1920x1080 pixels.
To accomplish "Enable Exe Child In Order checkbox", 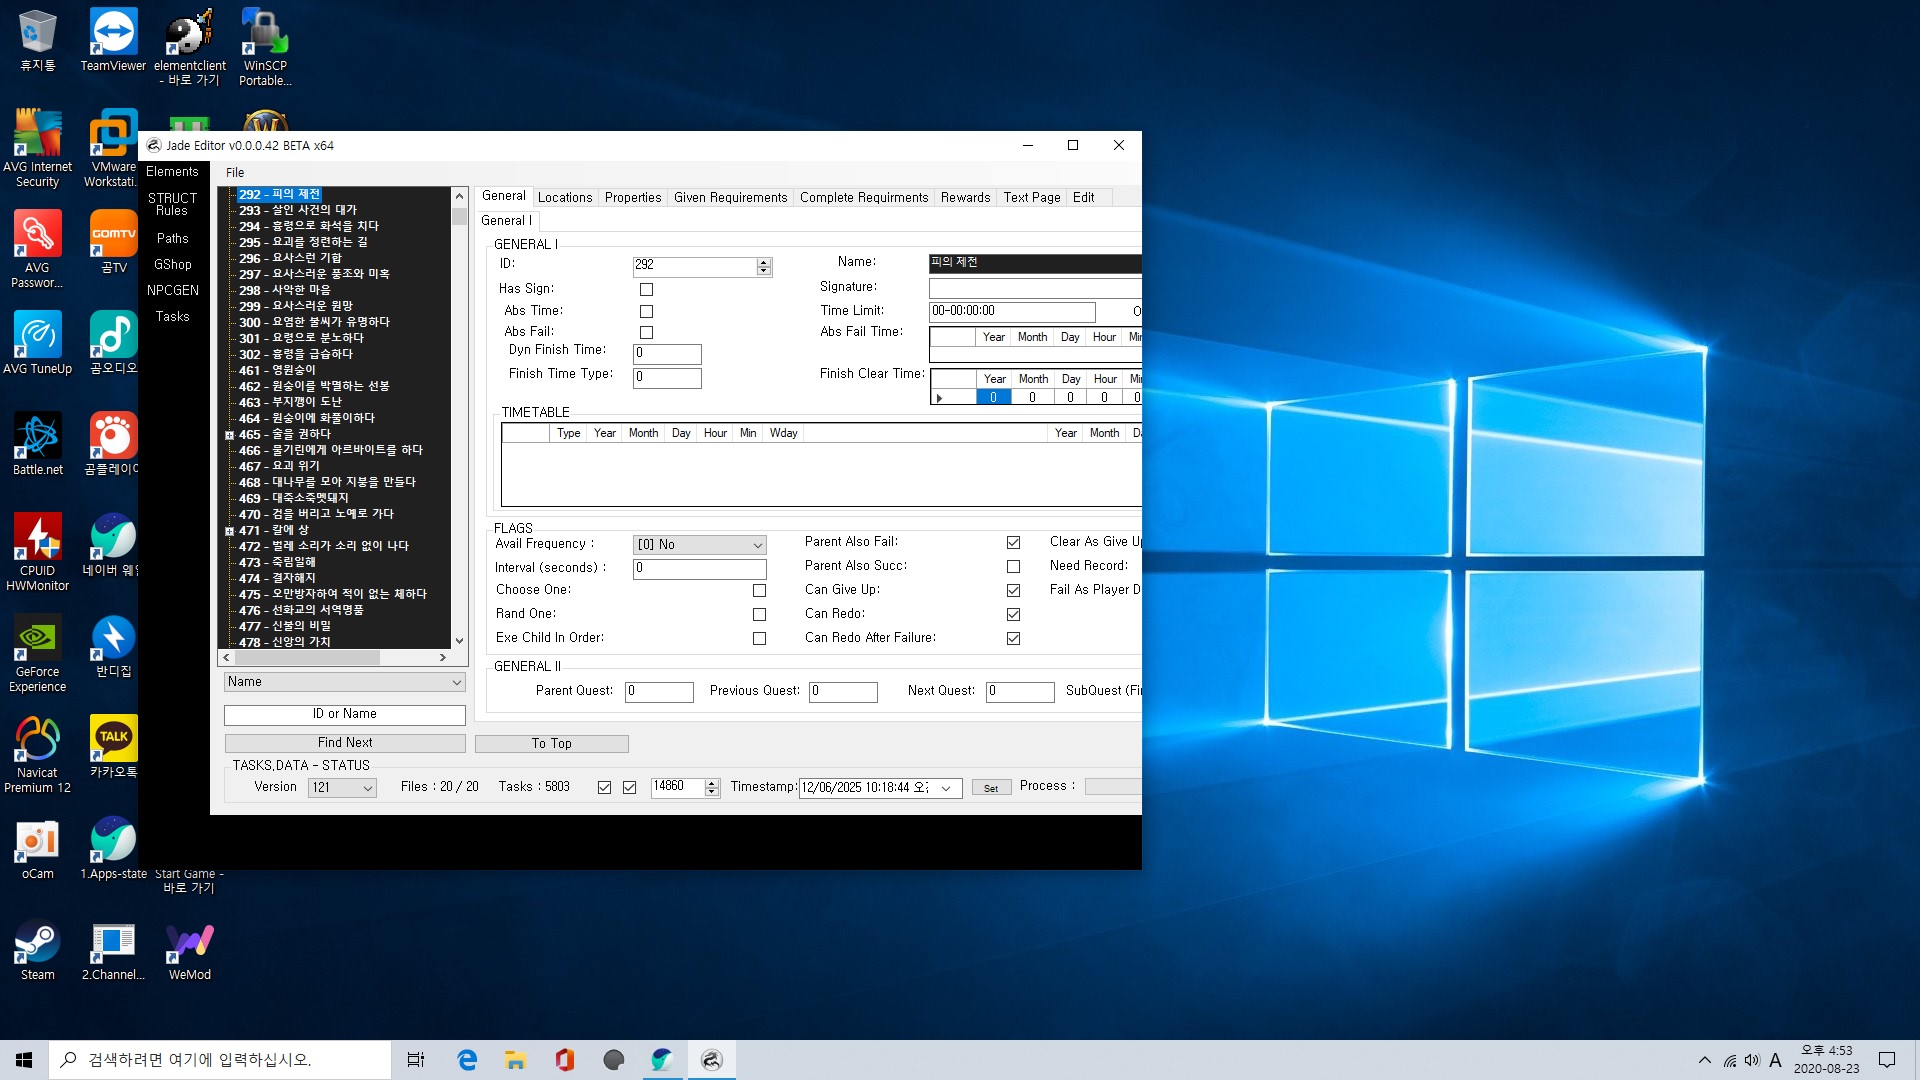I will click(759, 639).
